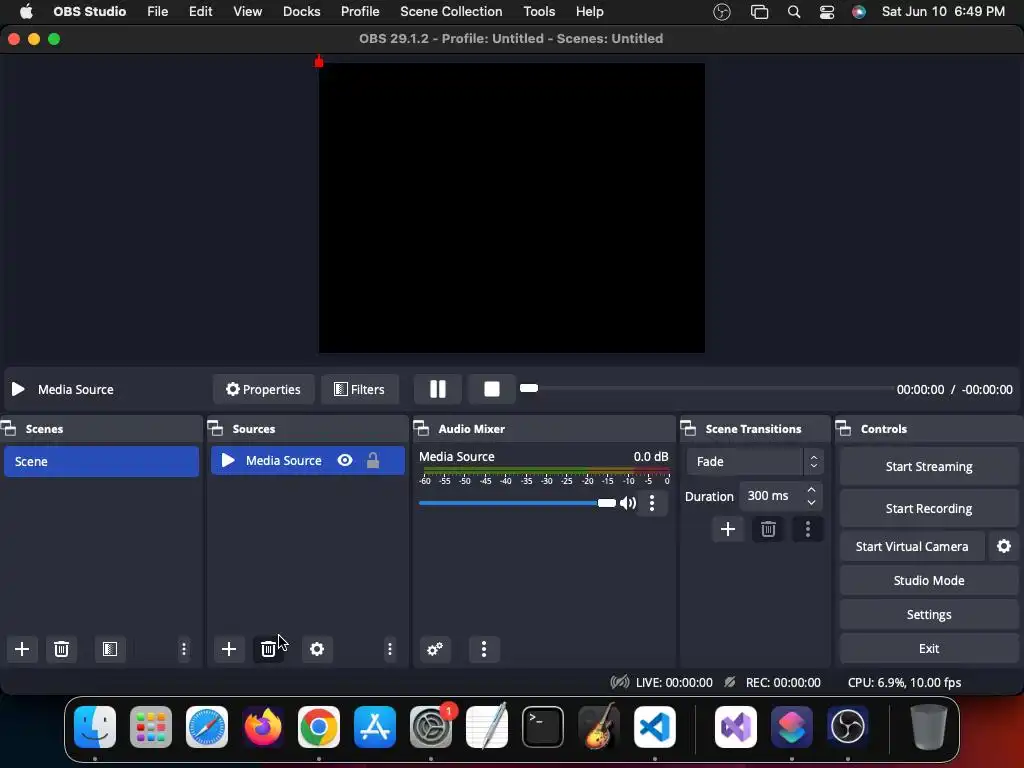Open OBS Settings button
Screen dimensions: 1024x768
pos(929,614)
